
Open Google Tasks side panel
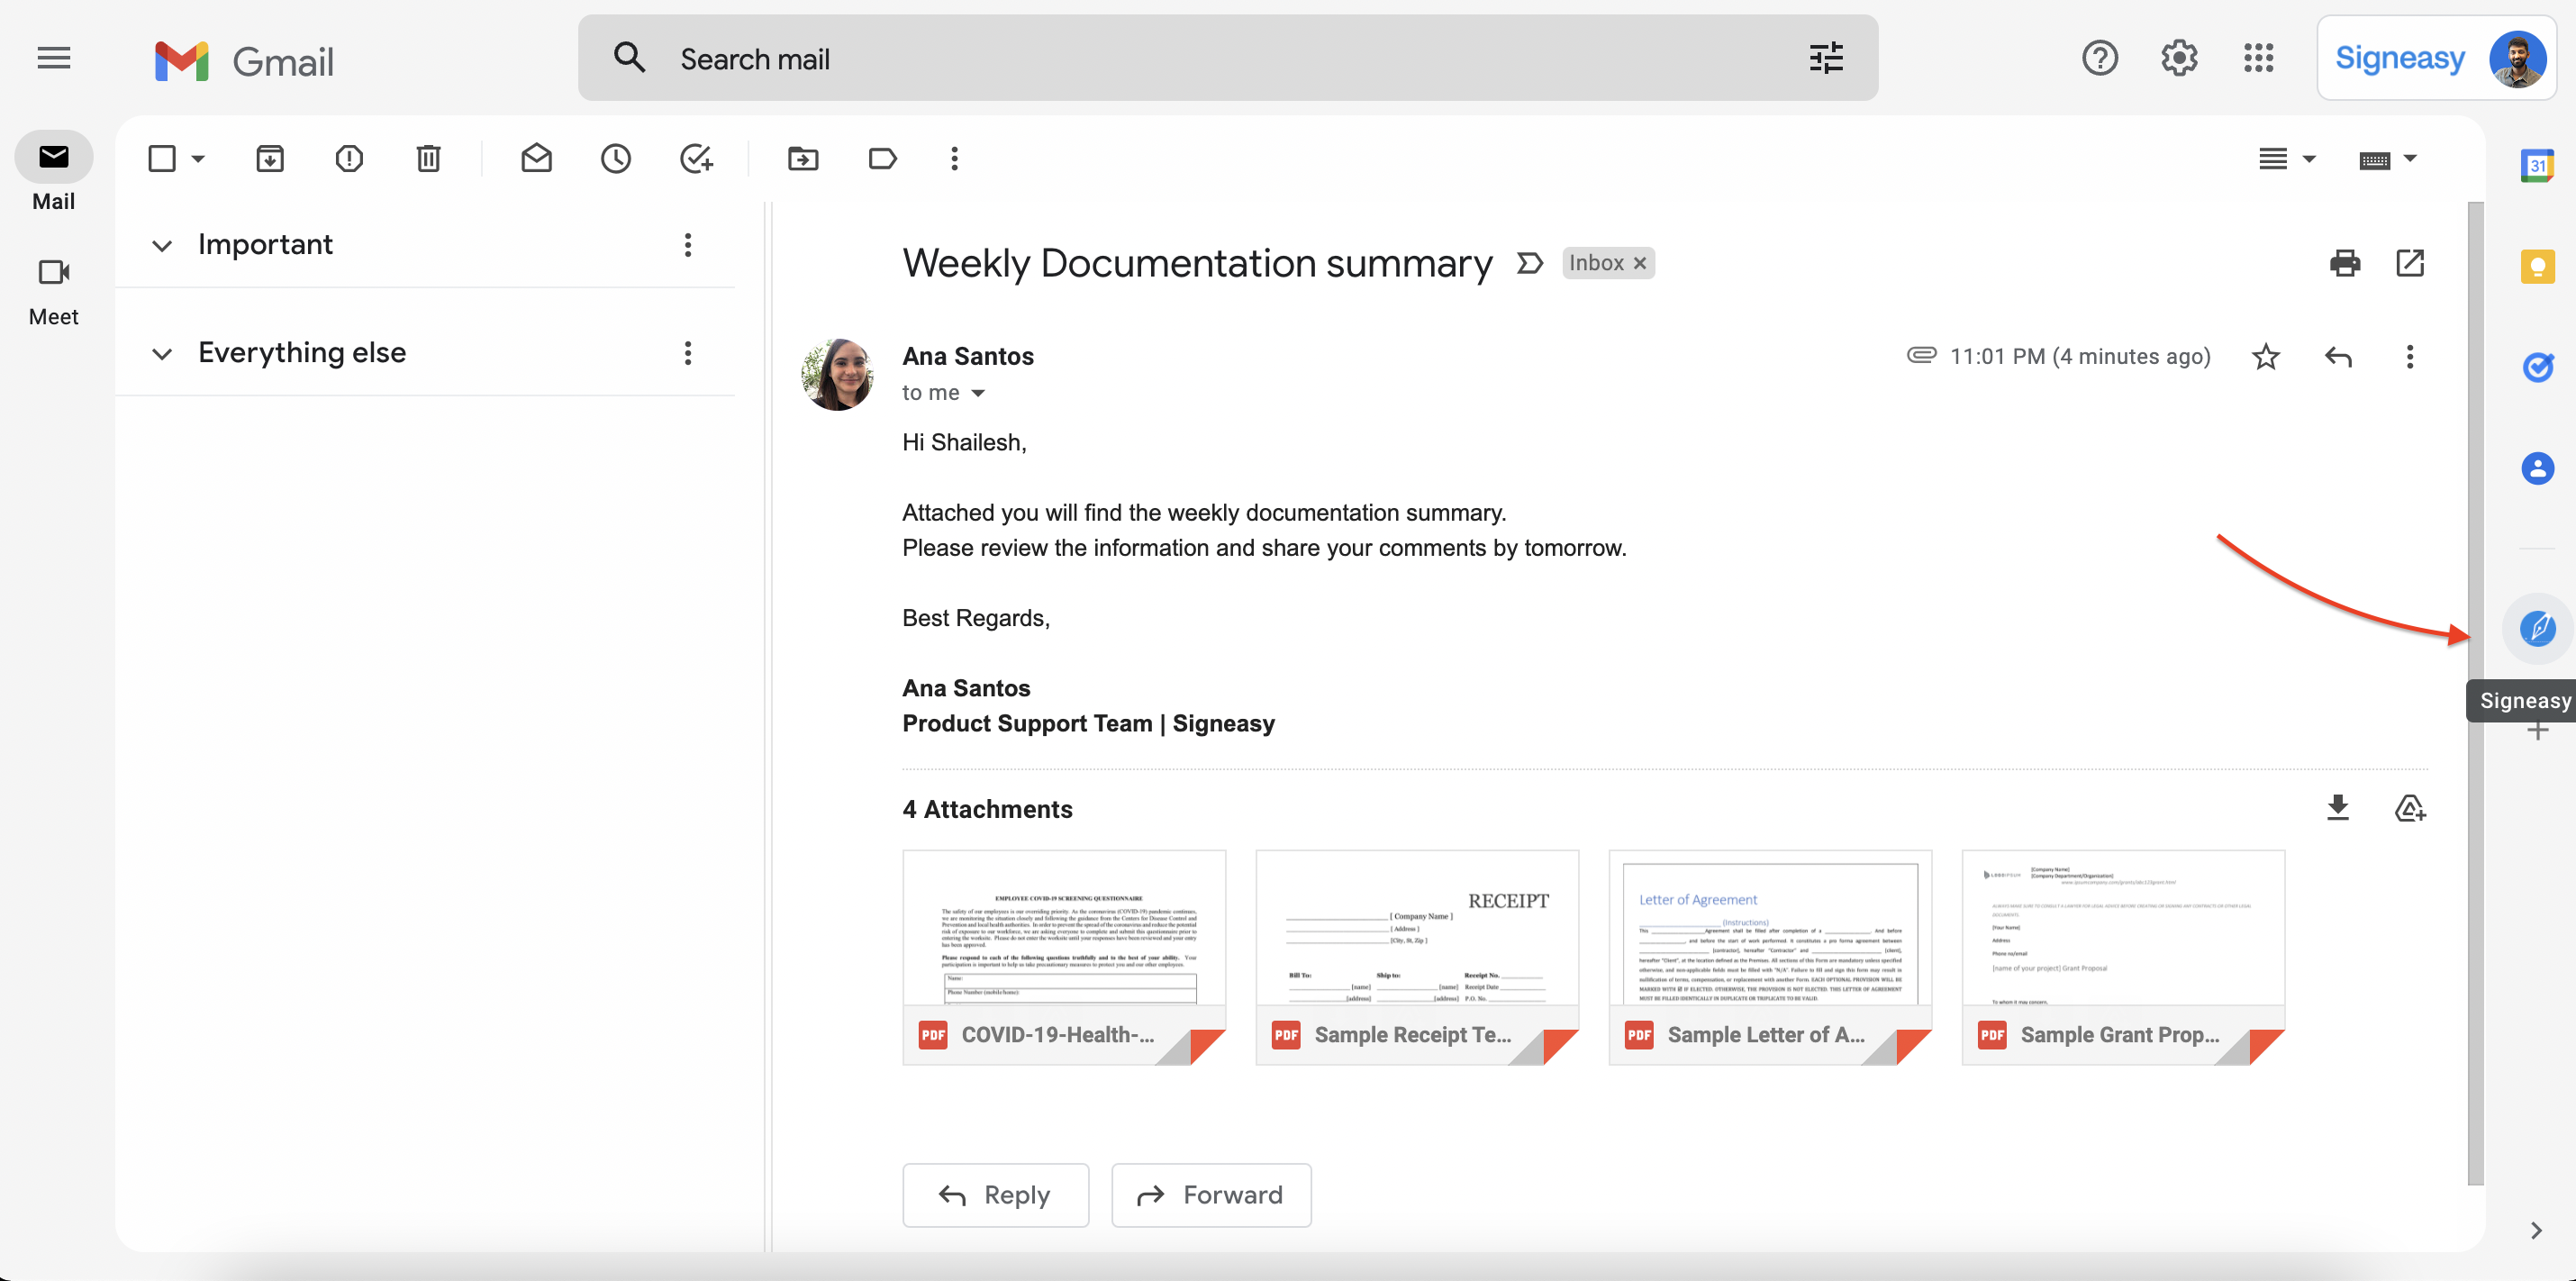click(x=2537, y=367)
